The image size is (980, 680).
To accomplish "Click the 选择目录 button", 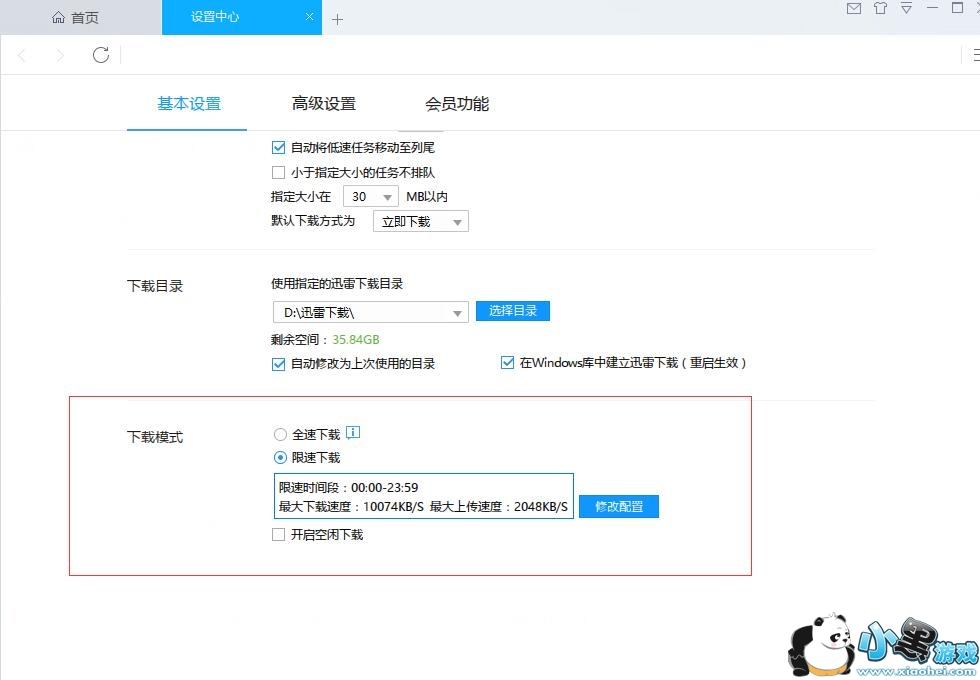I will click(x=512, y=311).
